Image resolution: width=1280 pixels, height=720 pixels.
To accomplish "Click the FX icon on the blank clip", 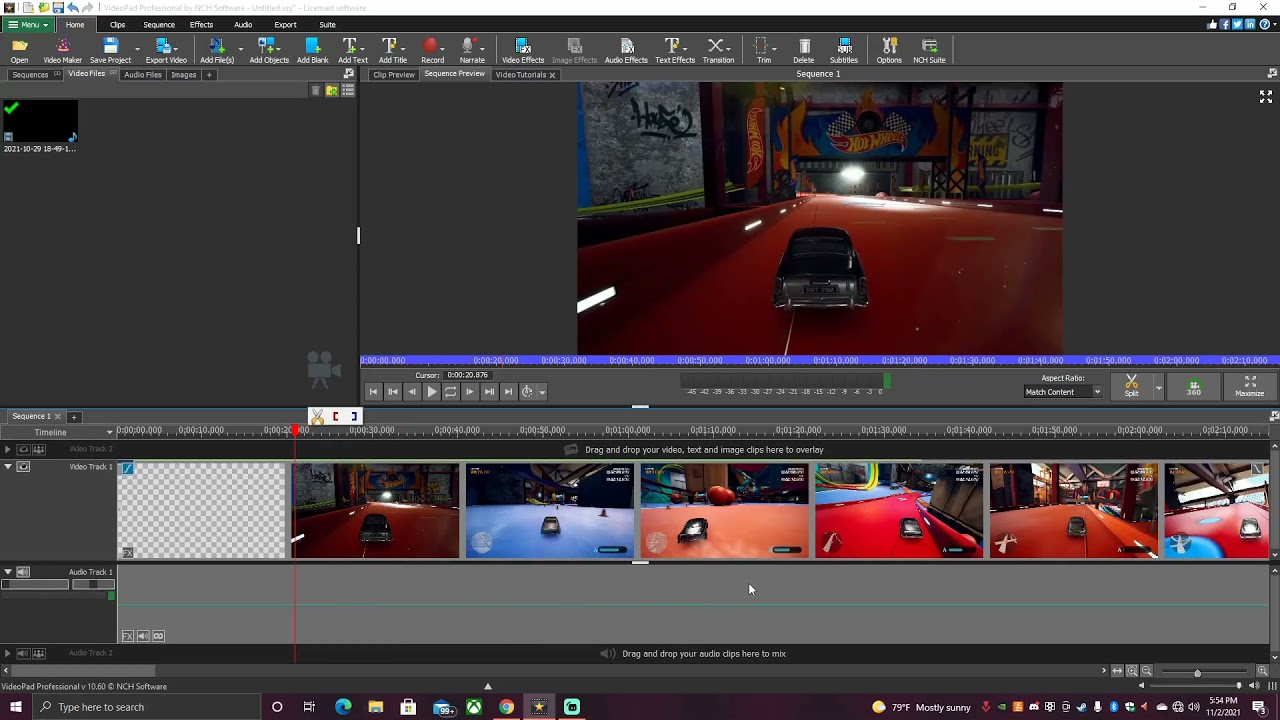I will (x=127, y=553).
